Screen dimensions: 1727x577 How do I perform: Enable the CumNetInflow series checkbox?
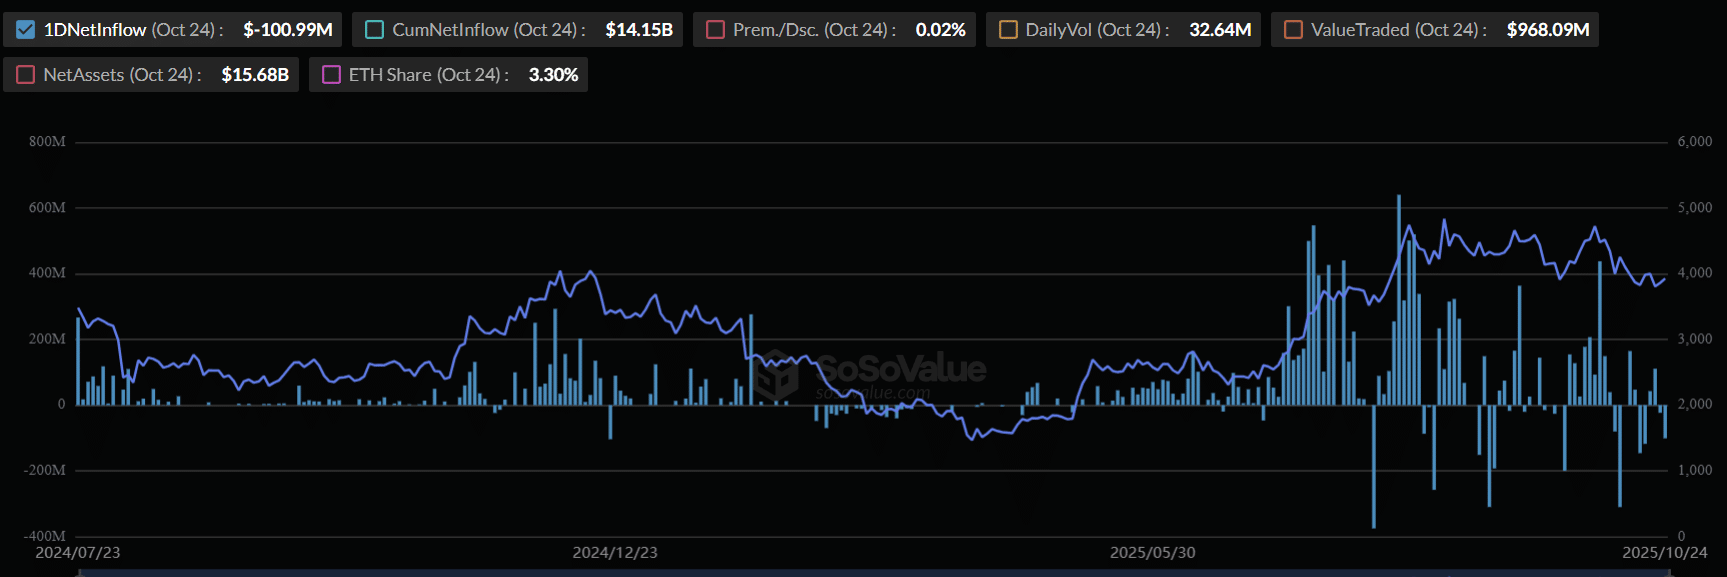click(x=374, y=30)
